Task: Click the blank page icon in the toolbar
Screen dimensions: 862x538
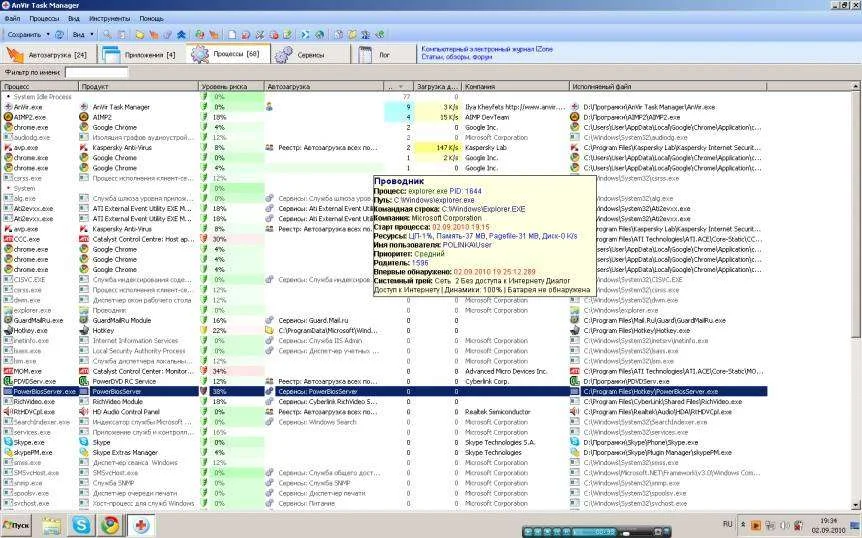Action: (232, 35)
